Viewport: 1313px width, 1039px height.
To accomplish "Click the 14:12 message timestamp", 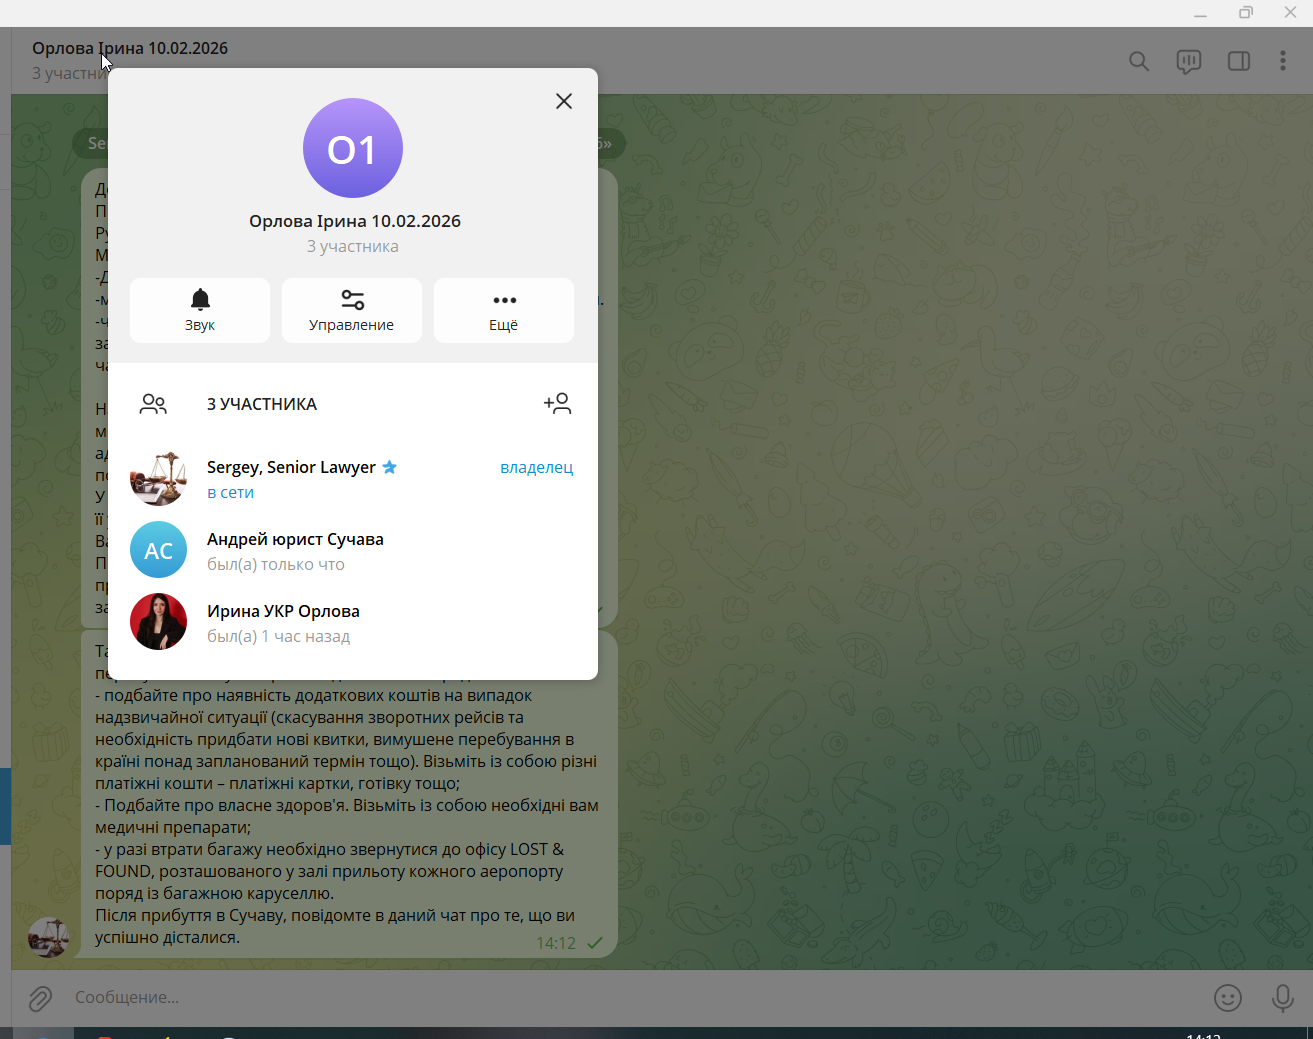I will (556, 943).
